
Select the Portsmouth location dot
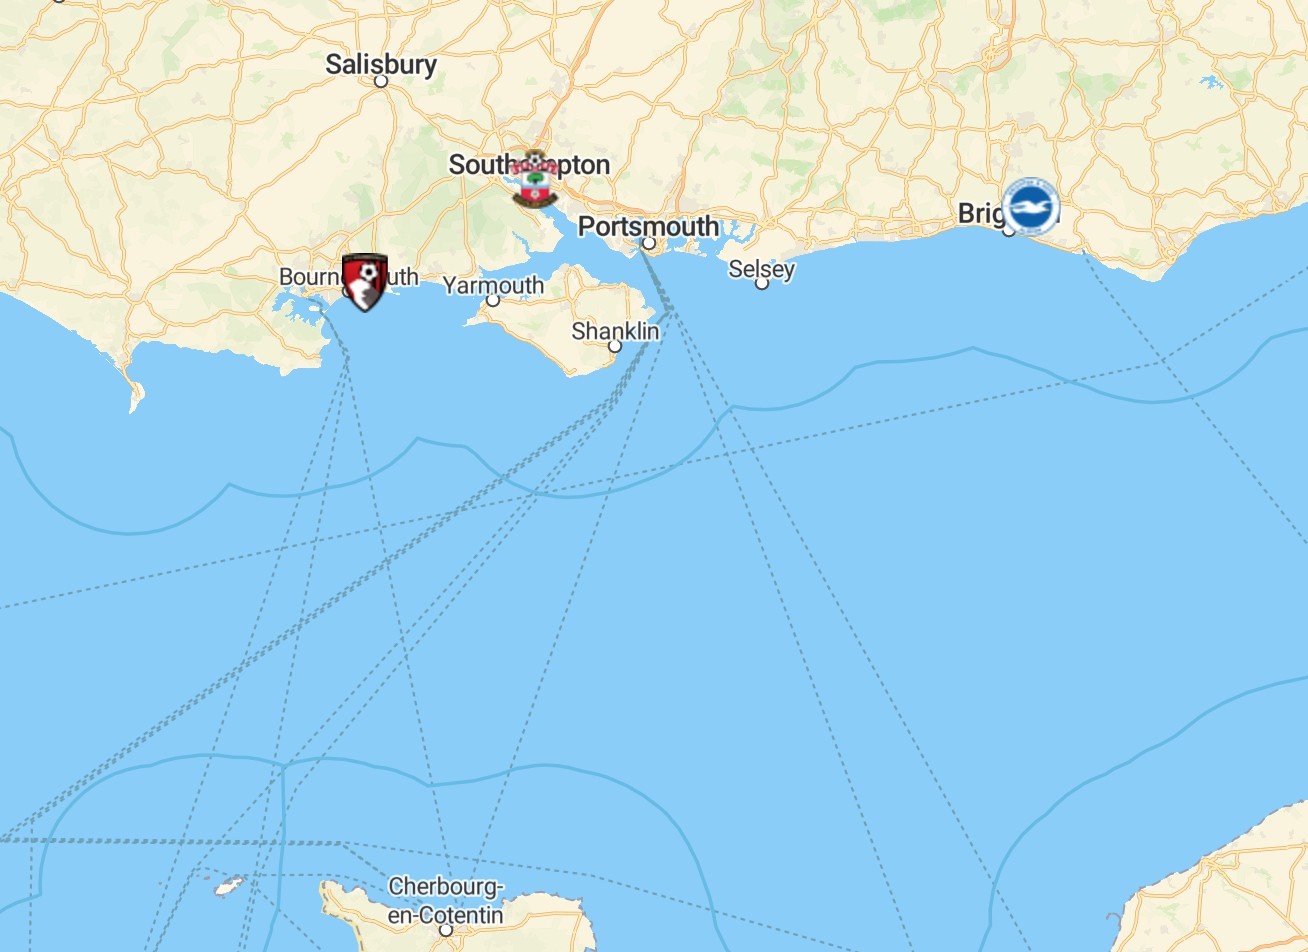click(x=648, y=243)
